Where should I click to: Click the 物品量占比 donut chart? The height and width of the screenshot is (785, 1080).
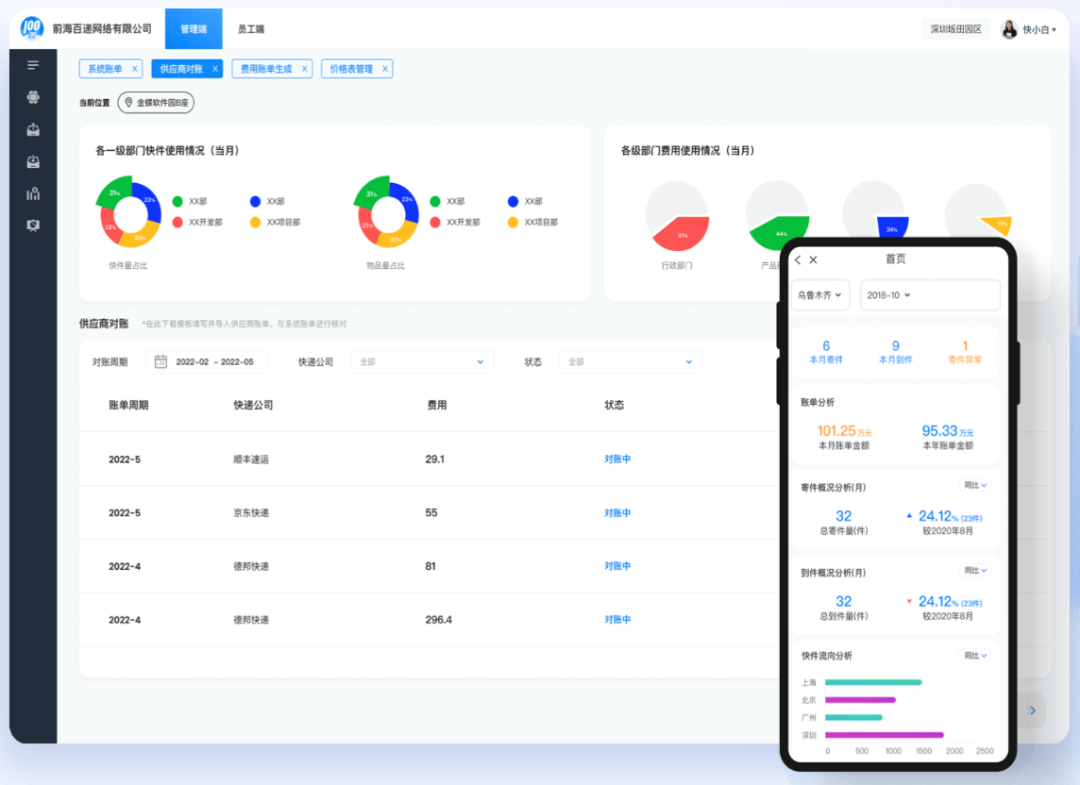pos(387,213)
